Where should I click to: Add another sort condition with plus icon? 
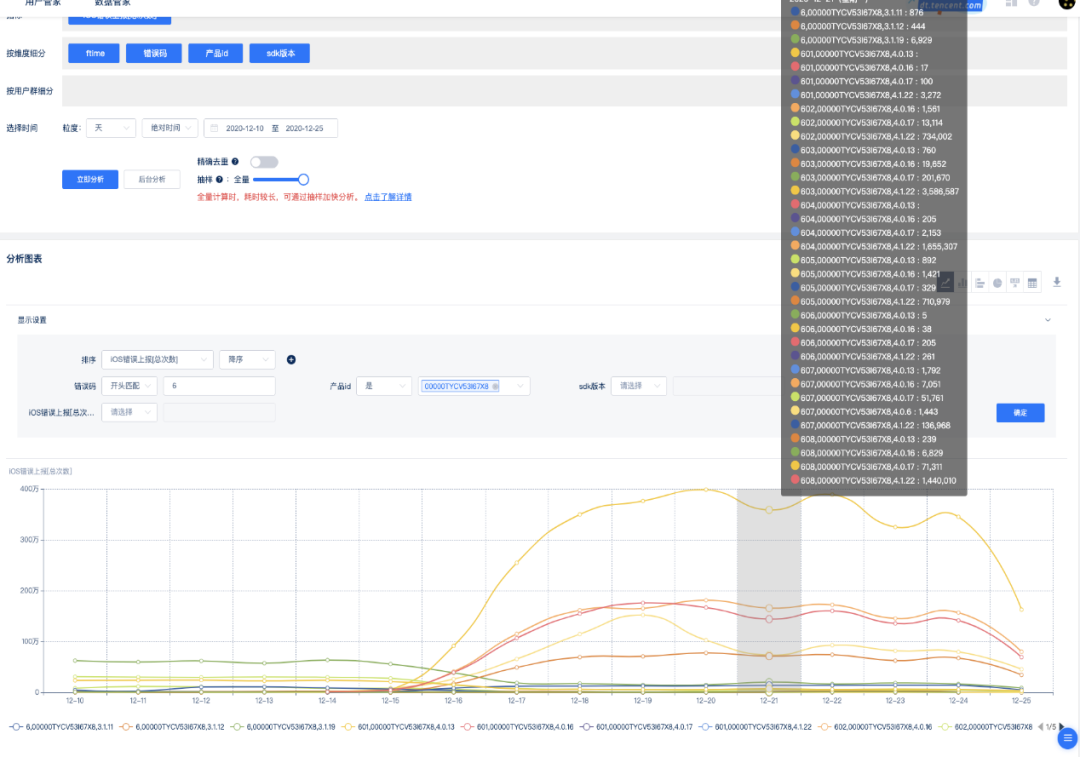(291, 360)
